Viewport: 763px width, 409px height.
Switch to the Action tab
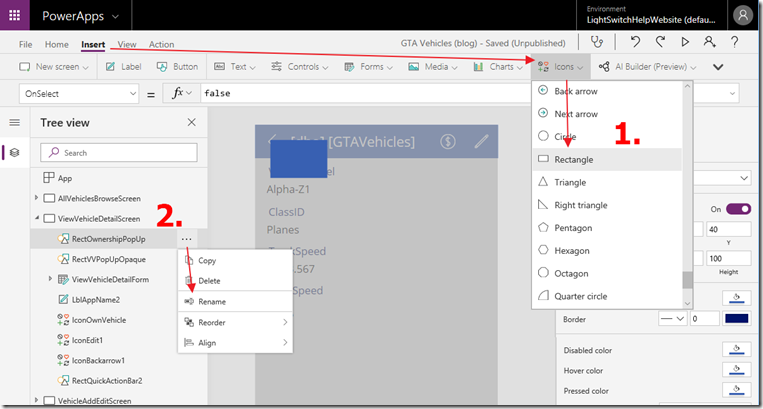pyautogui.click(x=161, y=44)
